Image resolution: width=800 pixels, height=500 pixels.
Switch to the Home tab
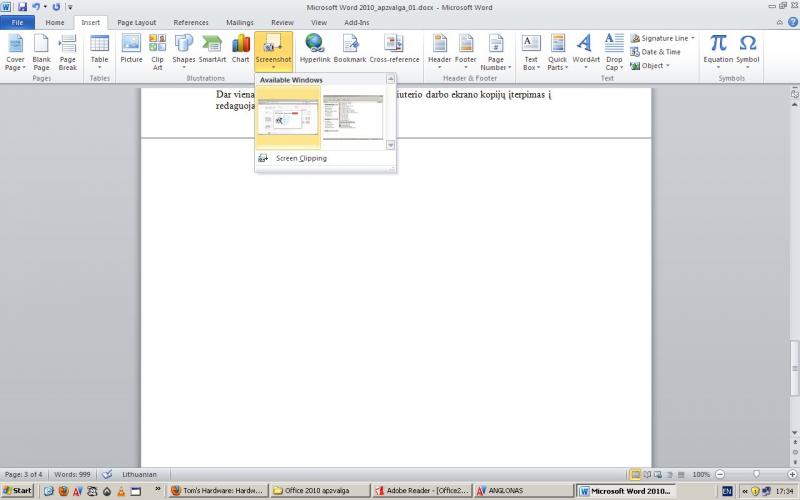(x=55, y=22)
